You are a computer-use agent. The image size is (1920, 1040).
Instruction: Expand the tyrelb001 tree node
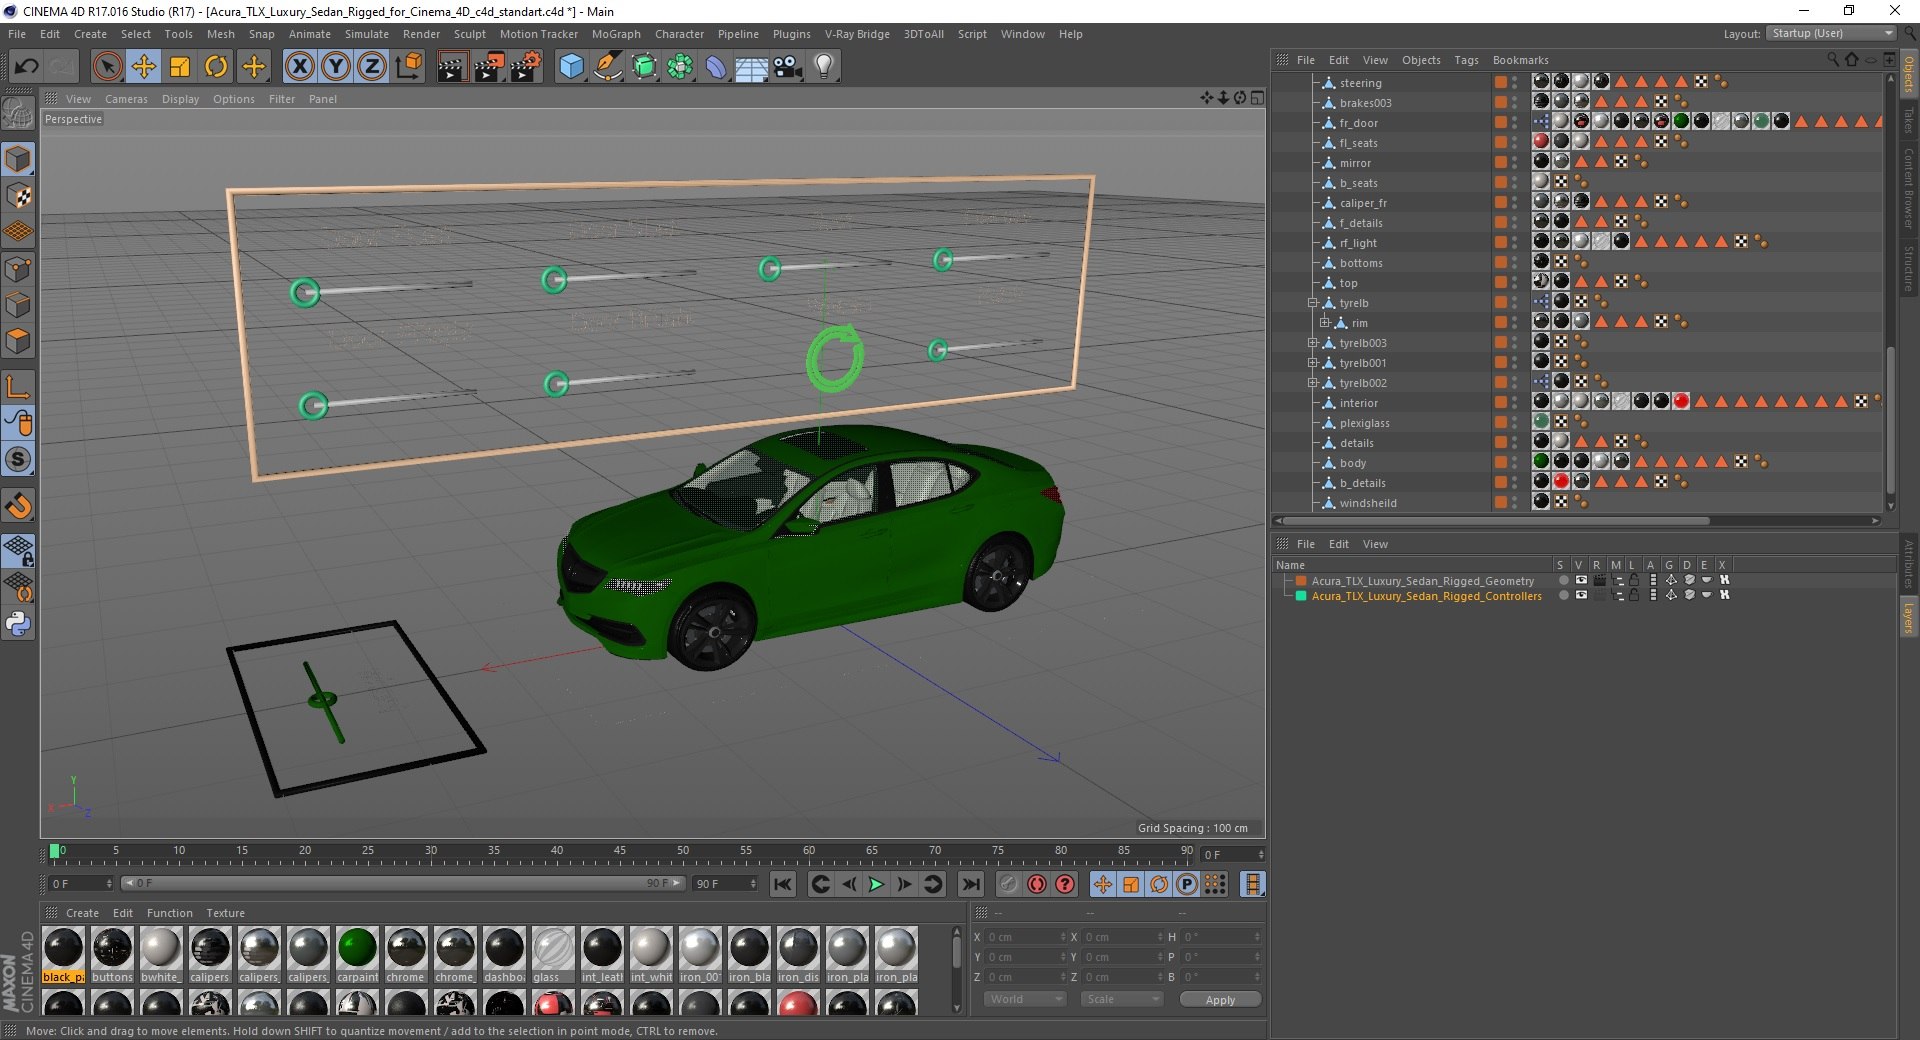pyautogui.click(x=1313, y=363)
